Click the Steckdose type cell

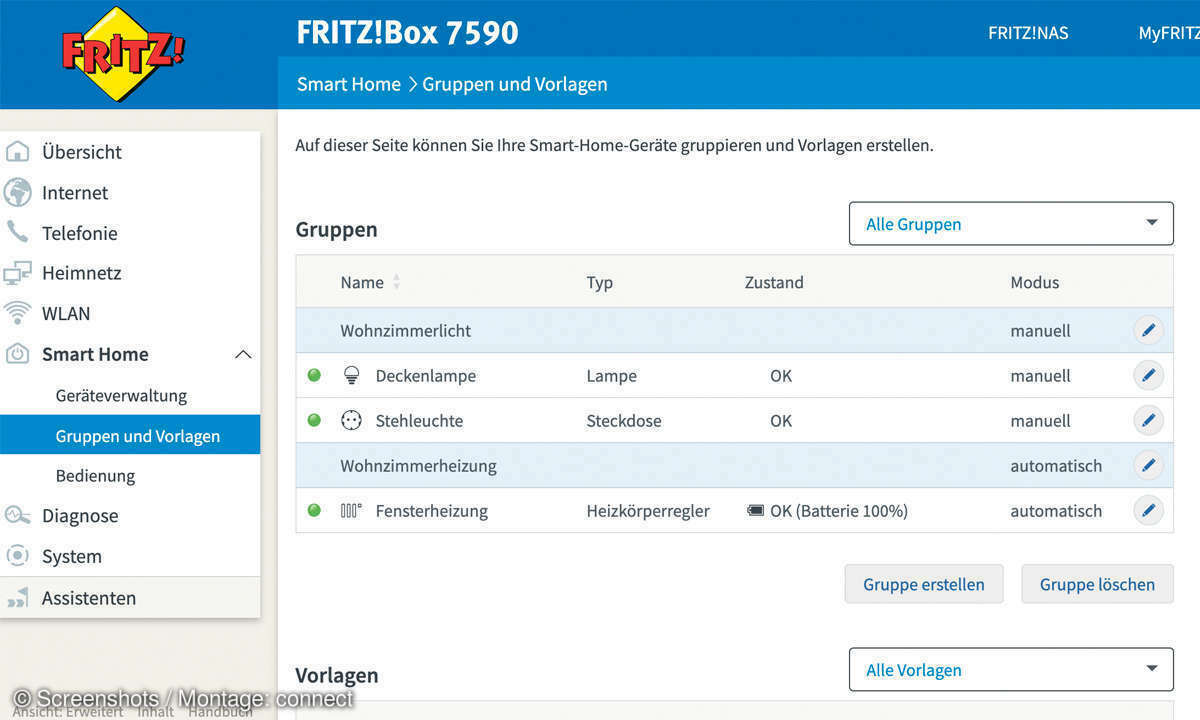623,421
